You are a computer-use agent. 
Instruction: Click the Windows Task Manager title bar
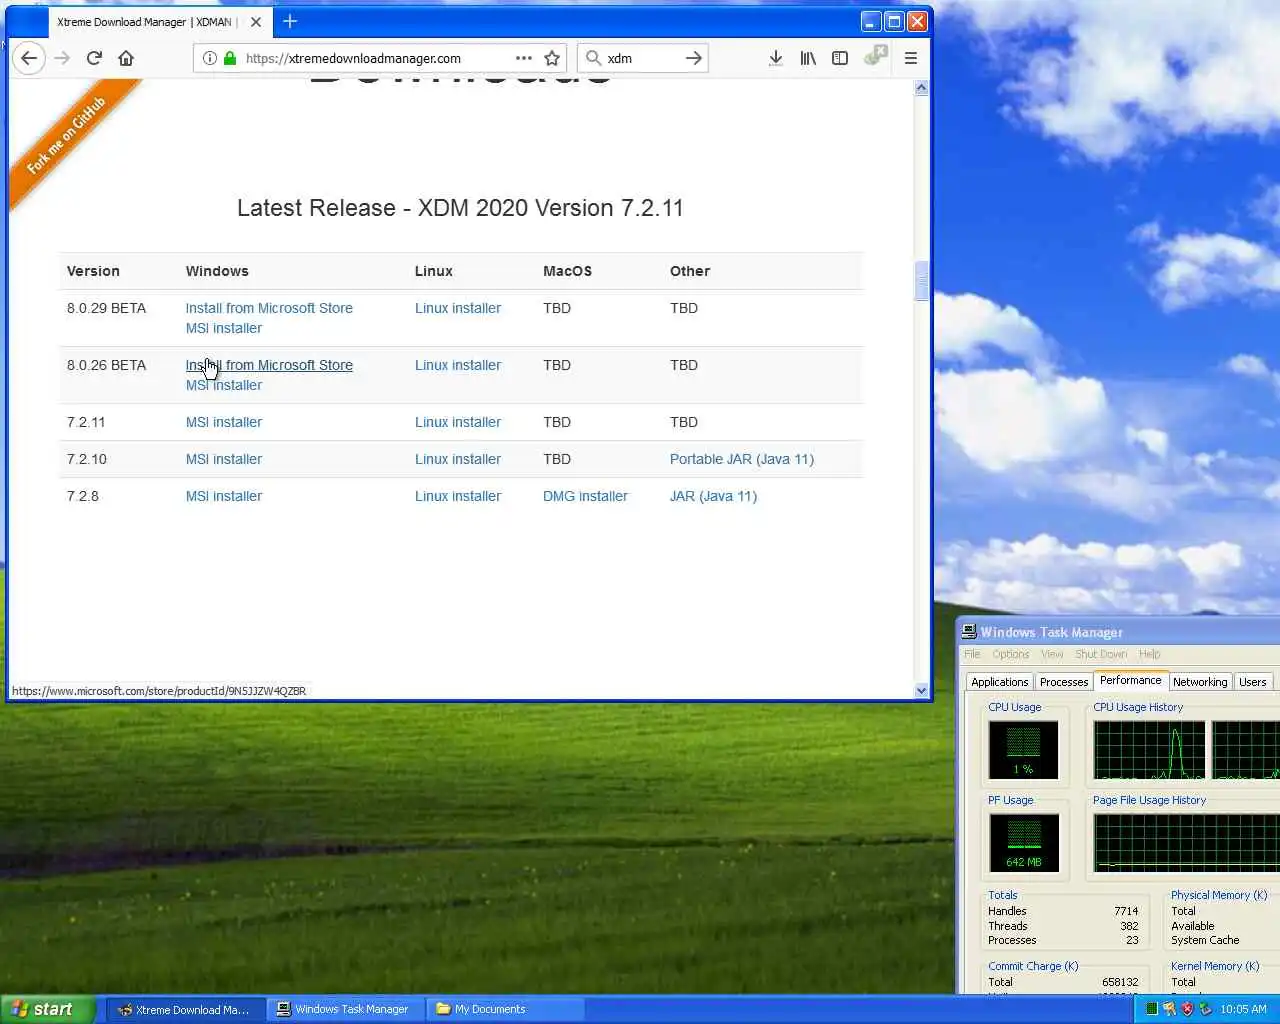pos(1118,632)
